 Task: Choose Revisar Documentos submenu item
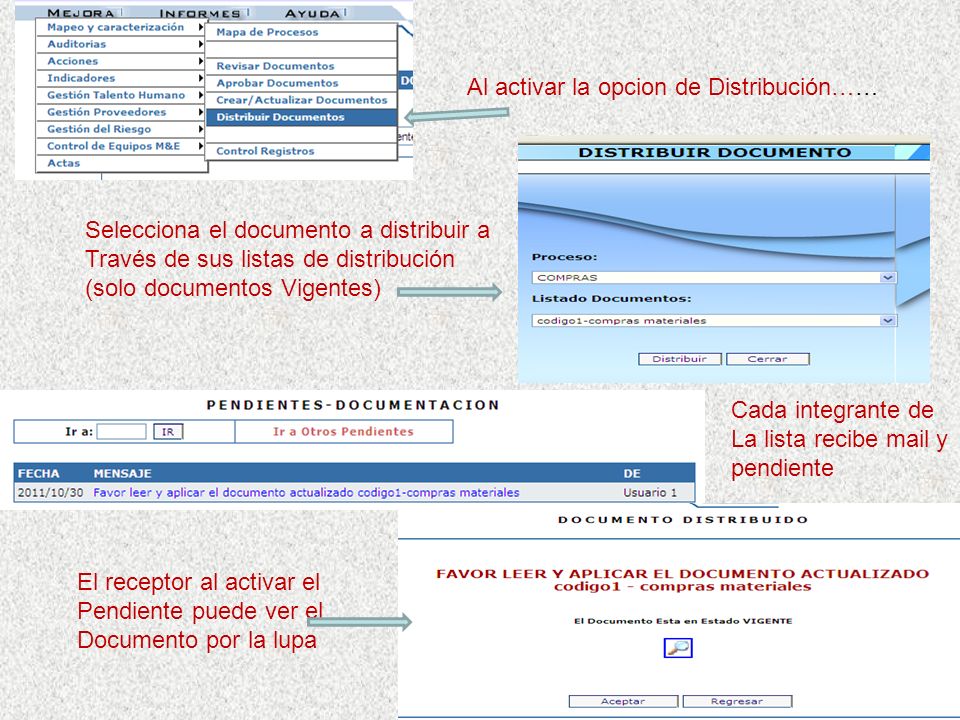click(x=301, y=66)
